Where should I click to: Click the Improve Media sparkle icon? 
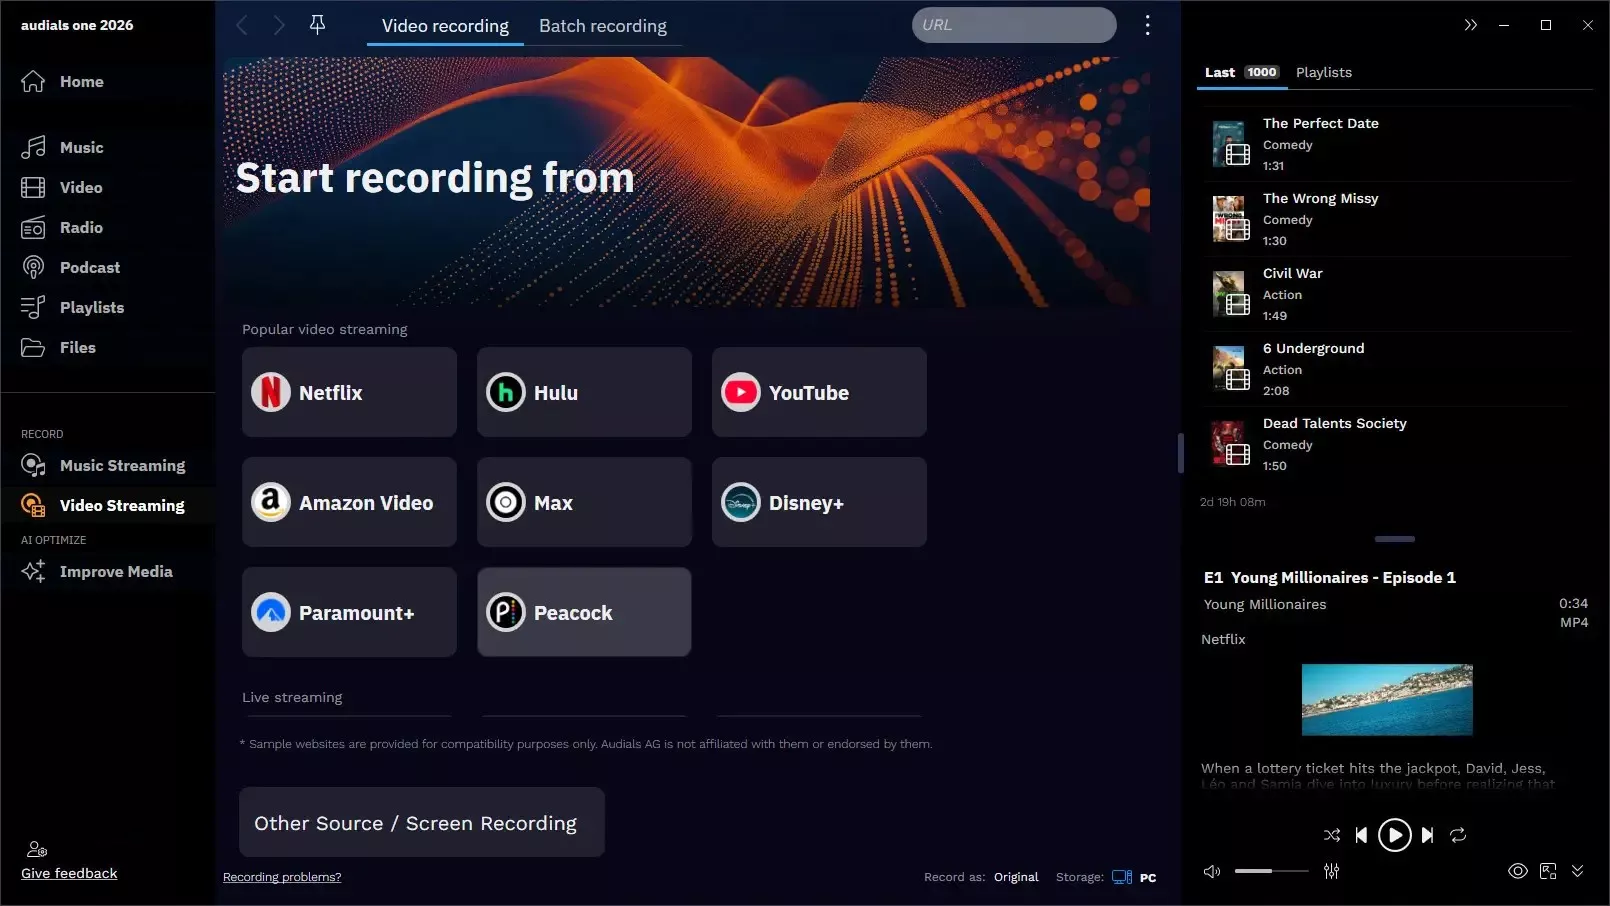pyautogui.click(x=33, y=571)
